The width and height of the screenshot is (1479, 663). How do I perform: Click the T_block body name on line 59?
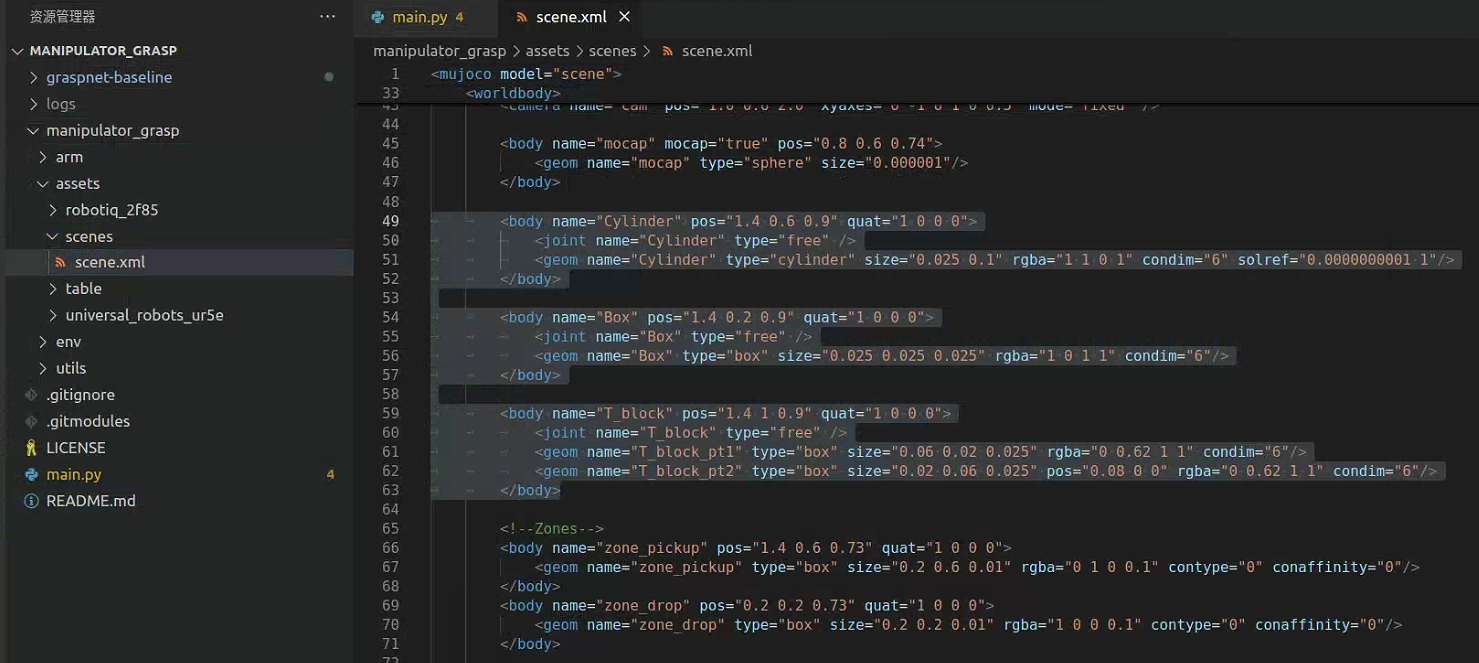[636, 413]
